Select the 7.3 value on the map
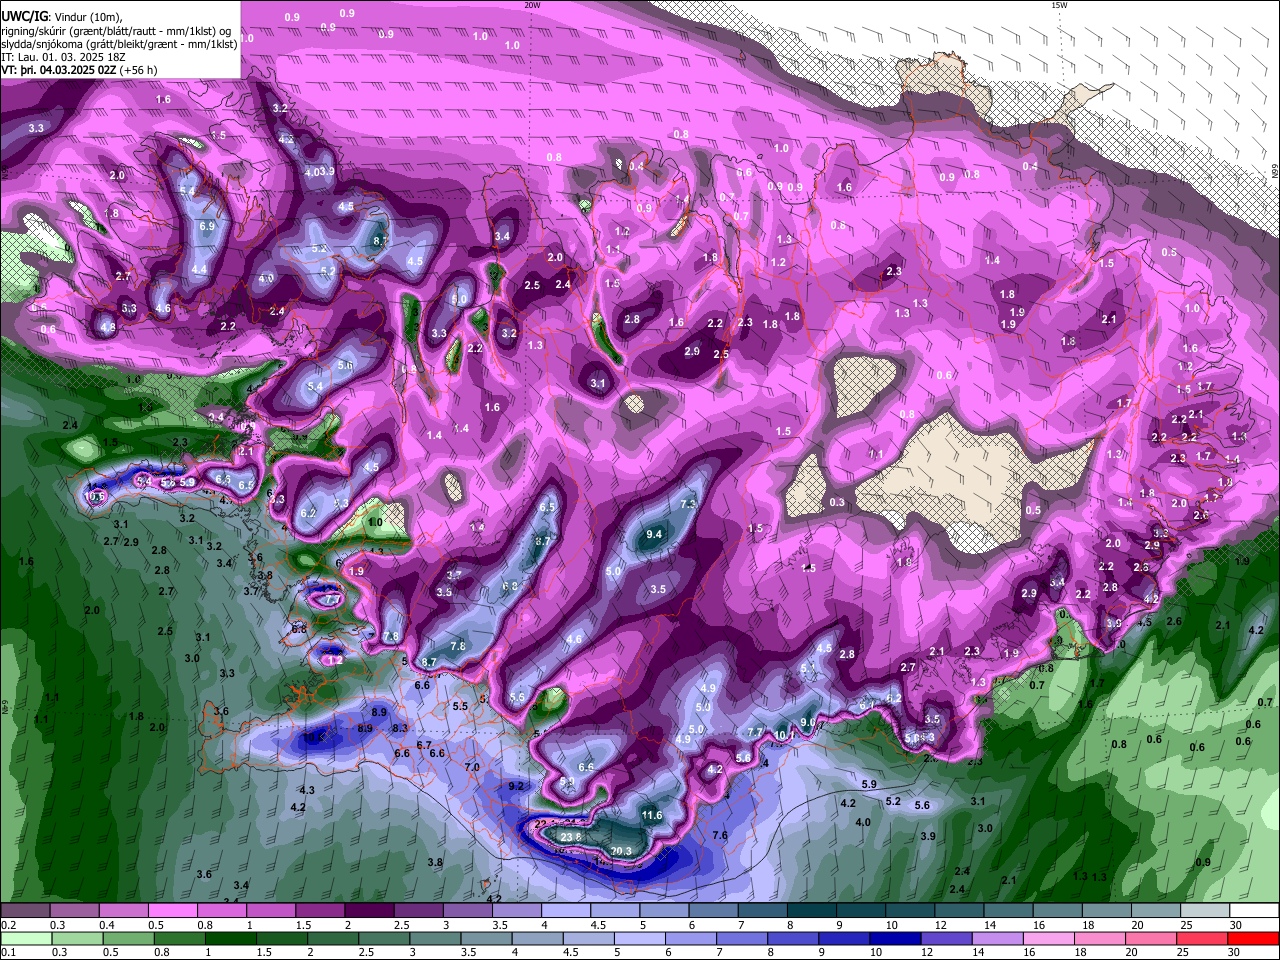Screen dimensions: 1280x960 pyautogui.click(x=688, y=504)
